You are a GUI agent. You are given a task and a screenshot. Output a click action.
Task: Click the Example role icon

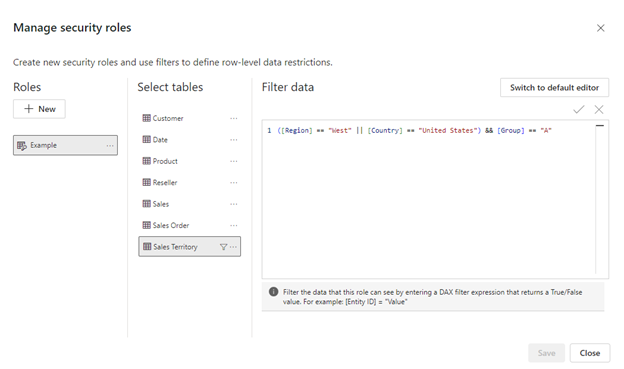(22, 145)
